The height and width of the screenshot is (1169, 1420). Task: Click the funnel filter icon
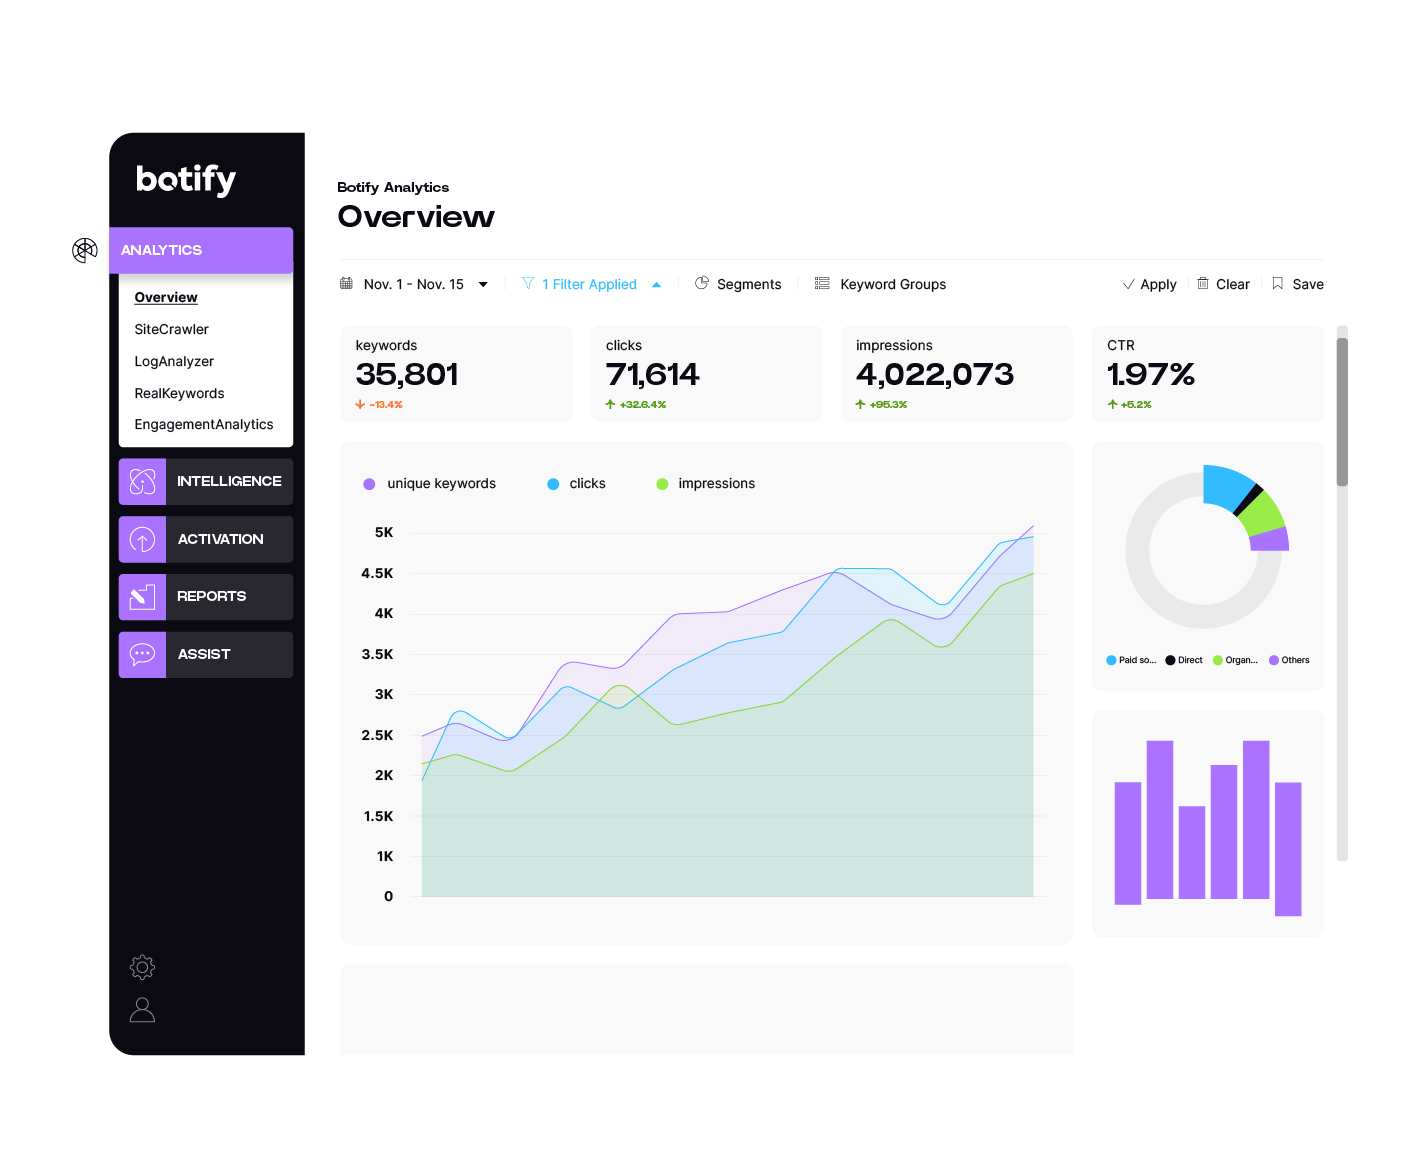[x=528, y=284]
